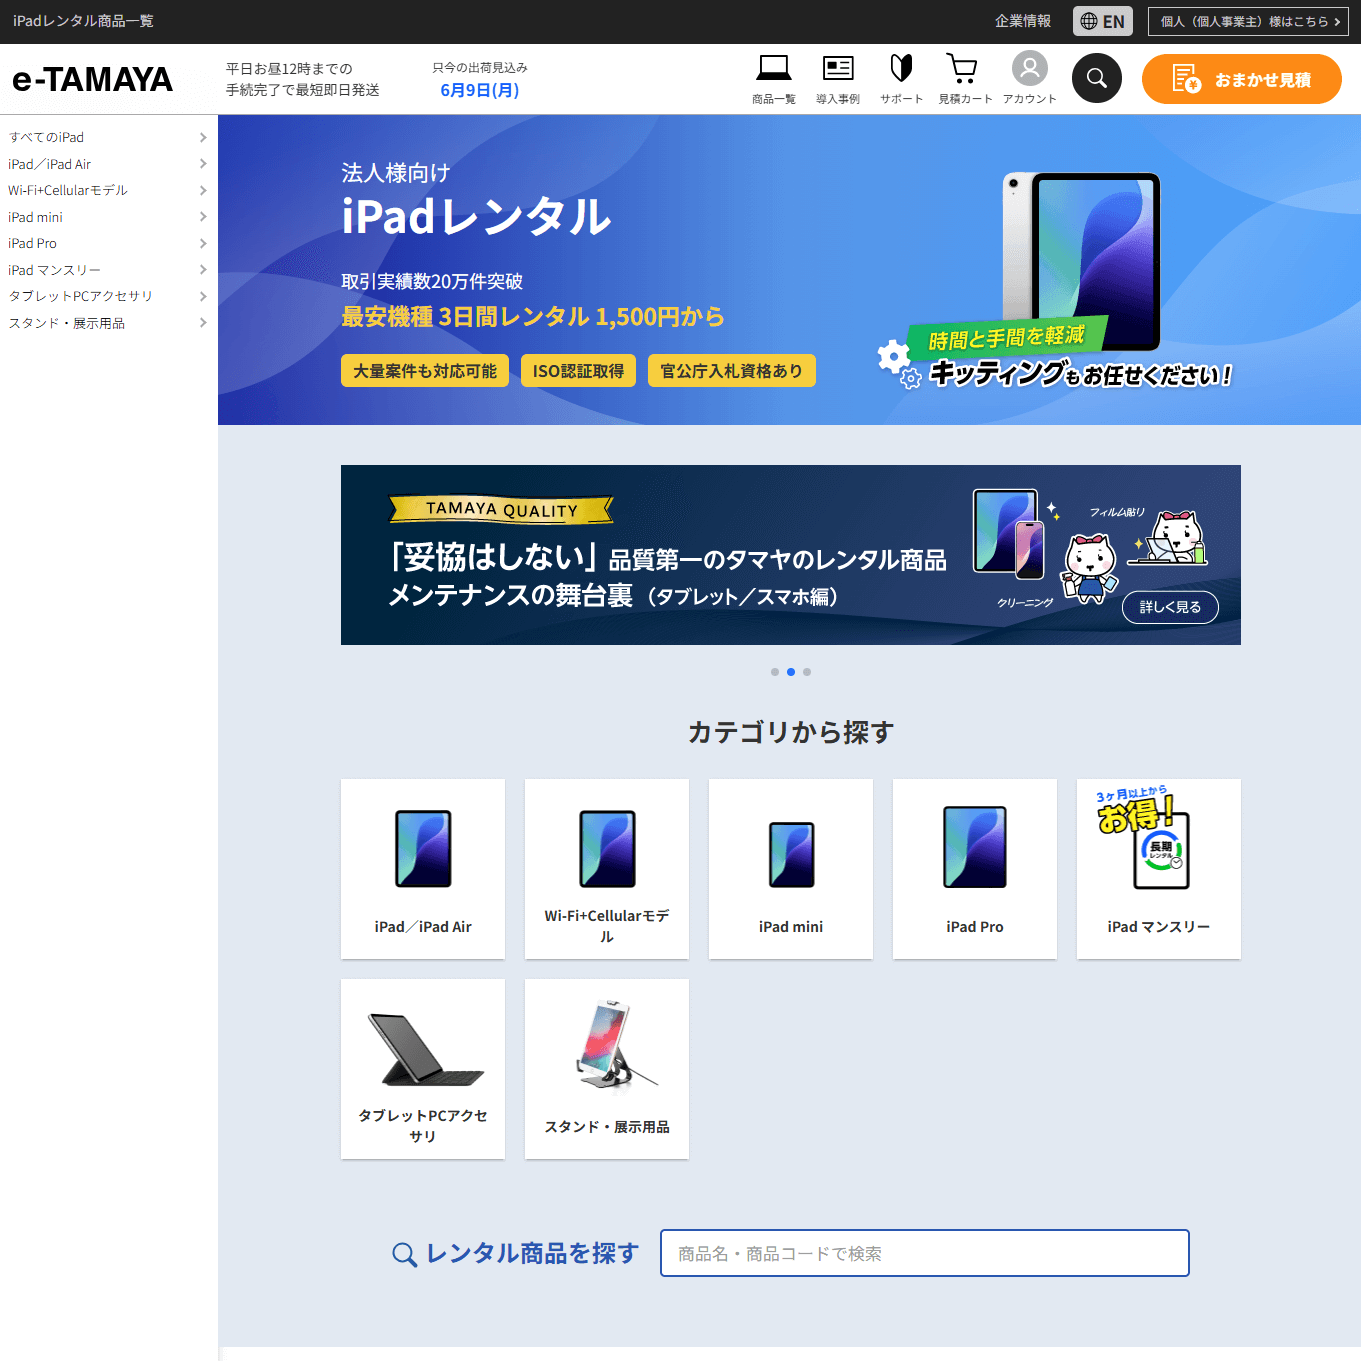This screenshot has height=1361, width=1361.
Task: Expand chevron beside sidebar iPad Pro
Action: (x=203, y=243)
